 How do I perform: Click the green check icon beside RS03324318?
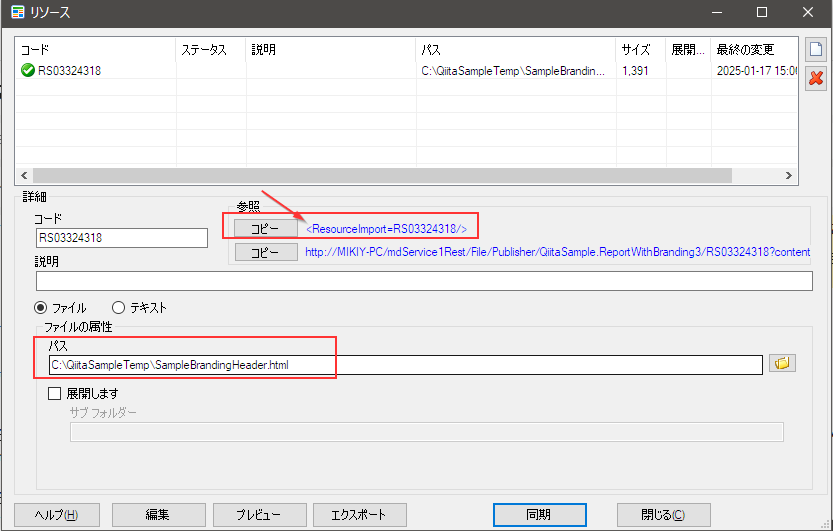coord(28,70)
